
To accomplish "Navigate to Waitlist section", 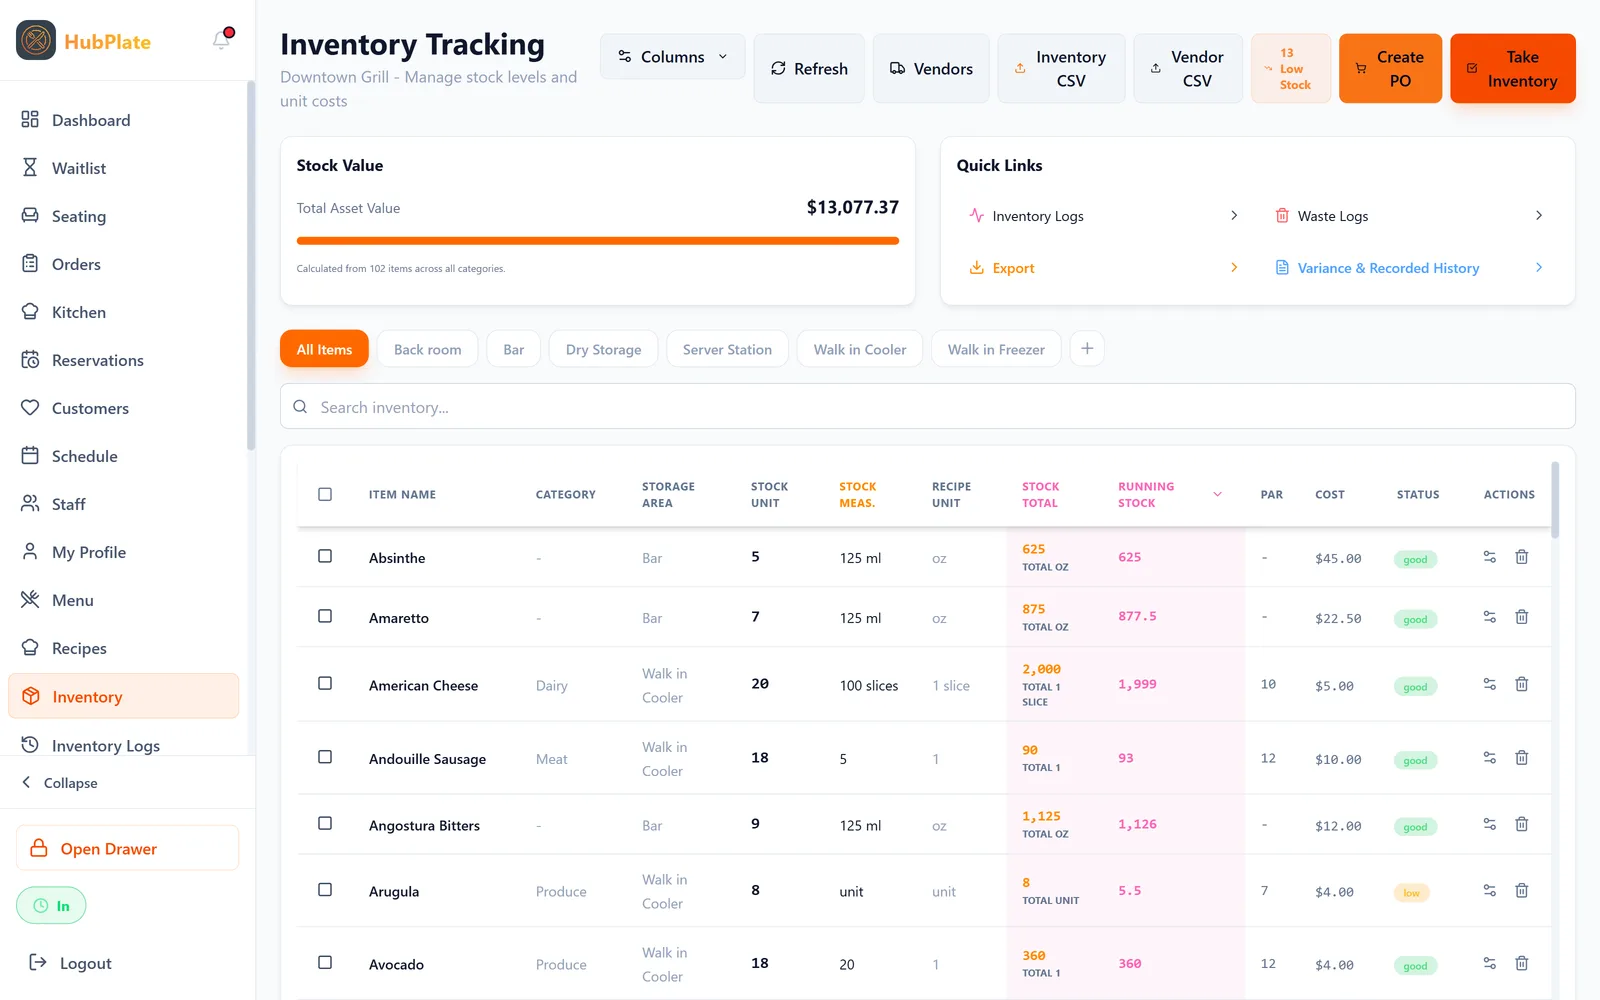I will point(123,168).
